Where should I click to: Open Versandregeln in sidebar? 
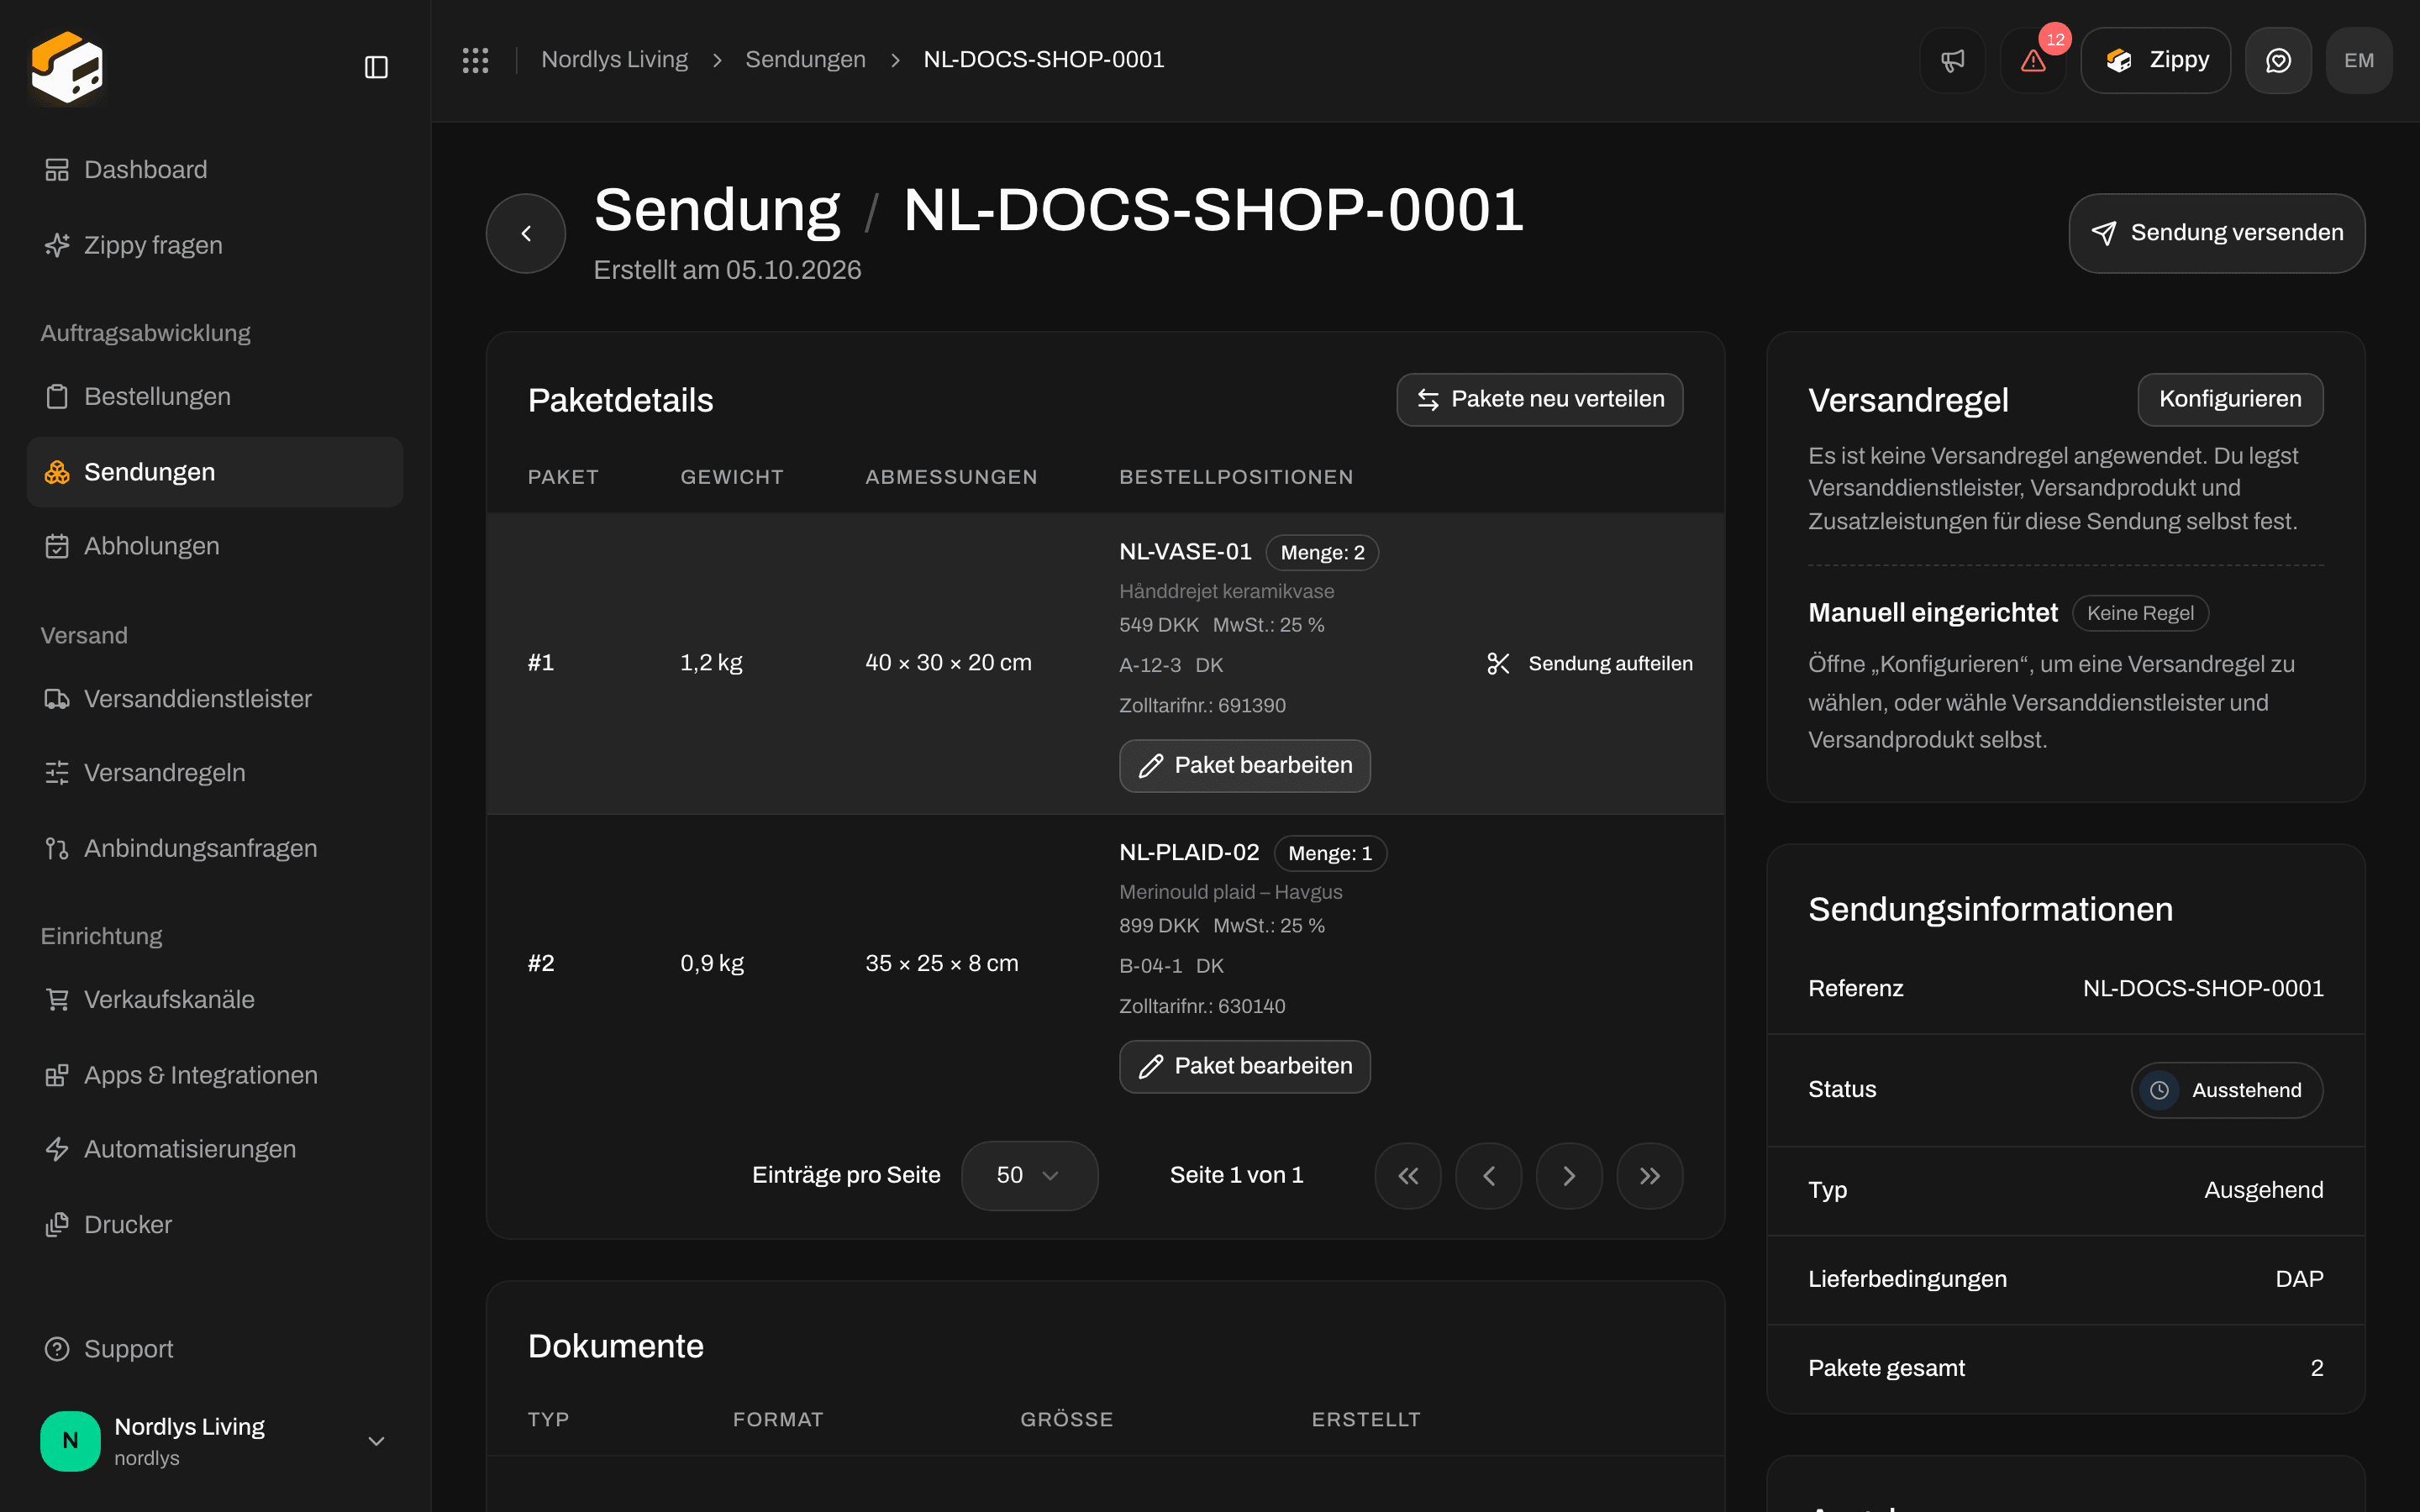(215, 772)
